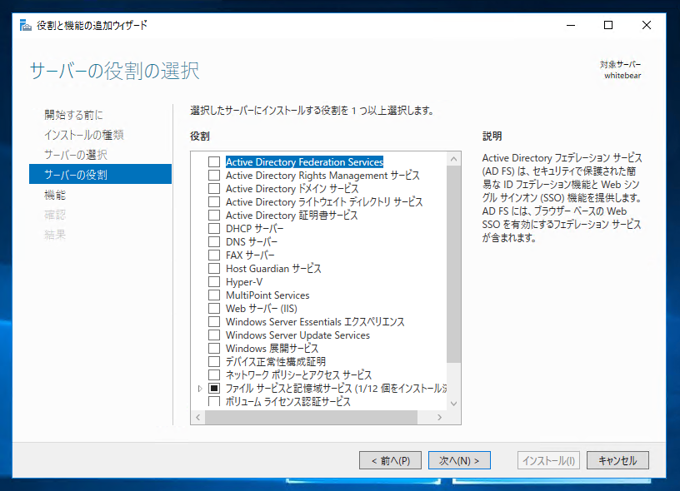Select DHCP サーバー label text
Image resolution: width=680 pixels, height=491 pixels.
coord(255,229)
